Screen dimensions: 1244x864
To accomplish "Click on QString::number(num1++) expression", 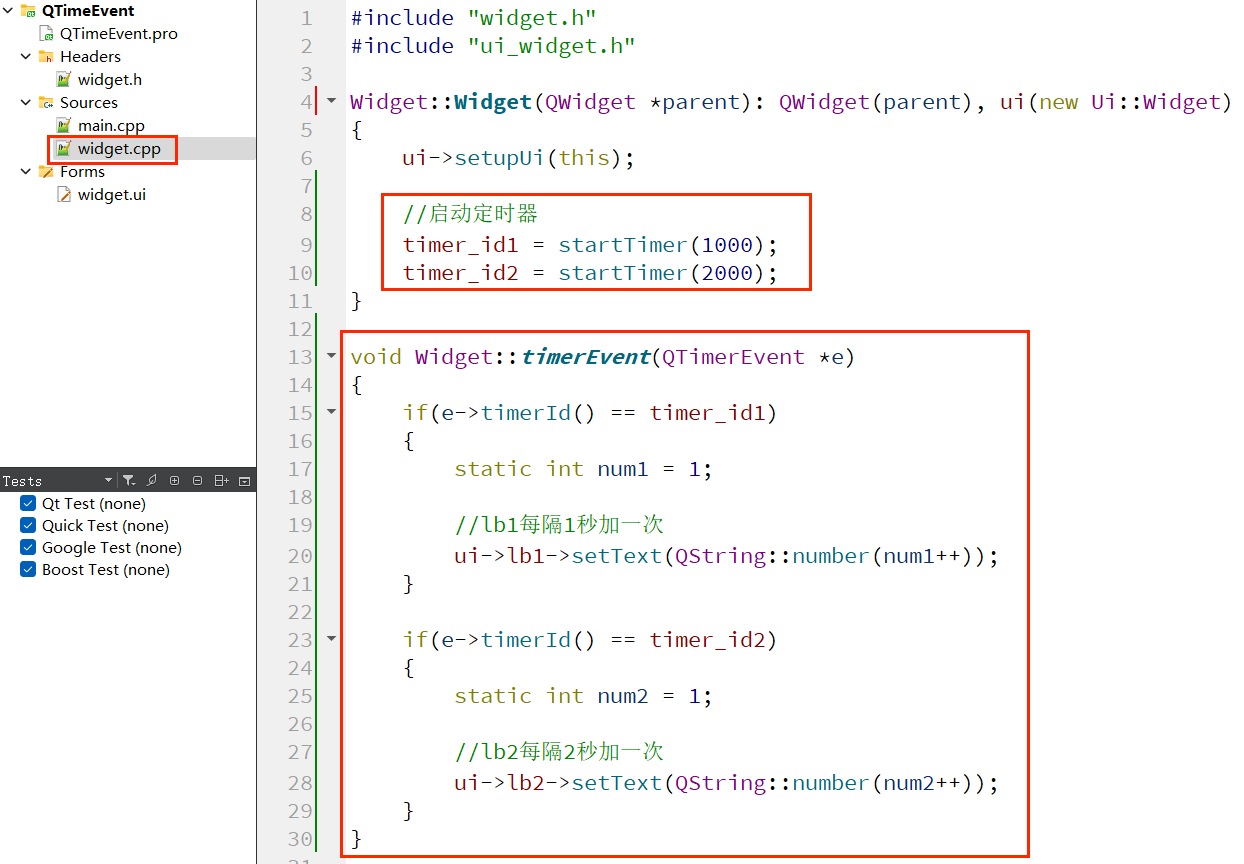I will 830,556.
